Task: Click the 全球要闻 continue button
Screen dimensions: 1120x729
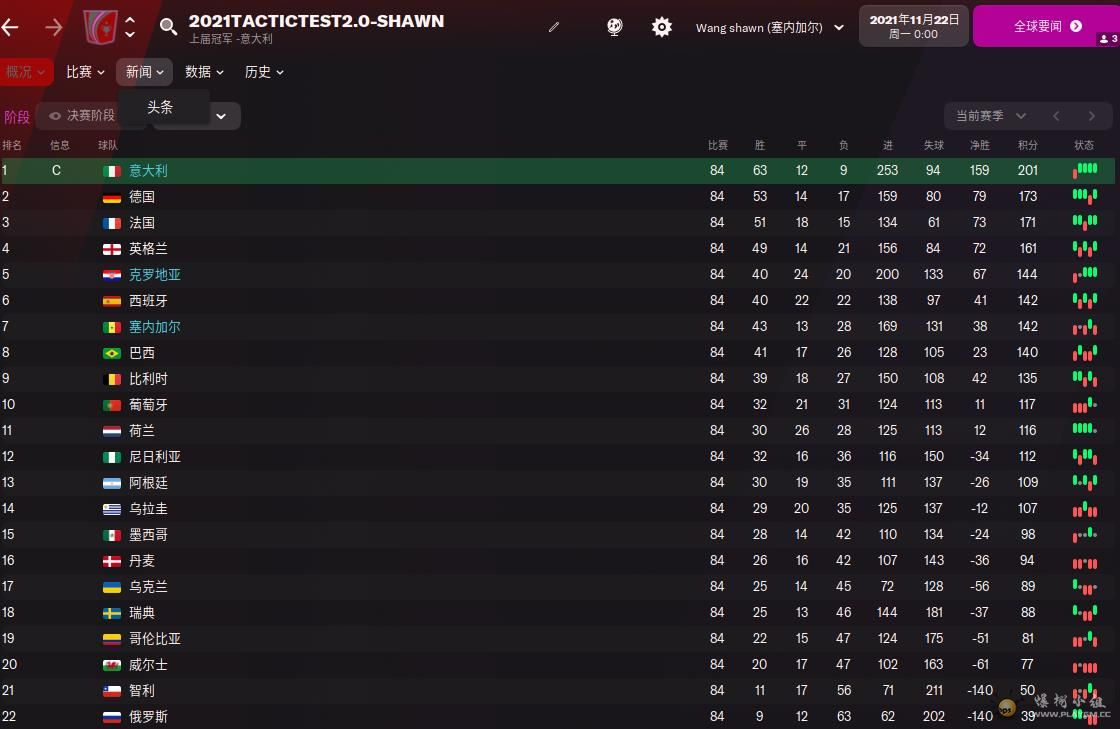Action: coord(1046,26)
